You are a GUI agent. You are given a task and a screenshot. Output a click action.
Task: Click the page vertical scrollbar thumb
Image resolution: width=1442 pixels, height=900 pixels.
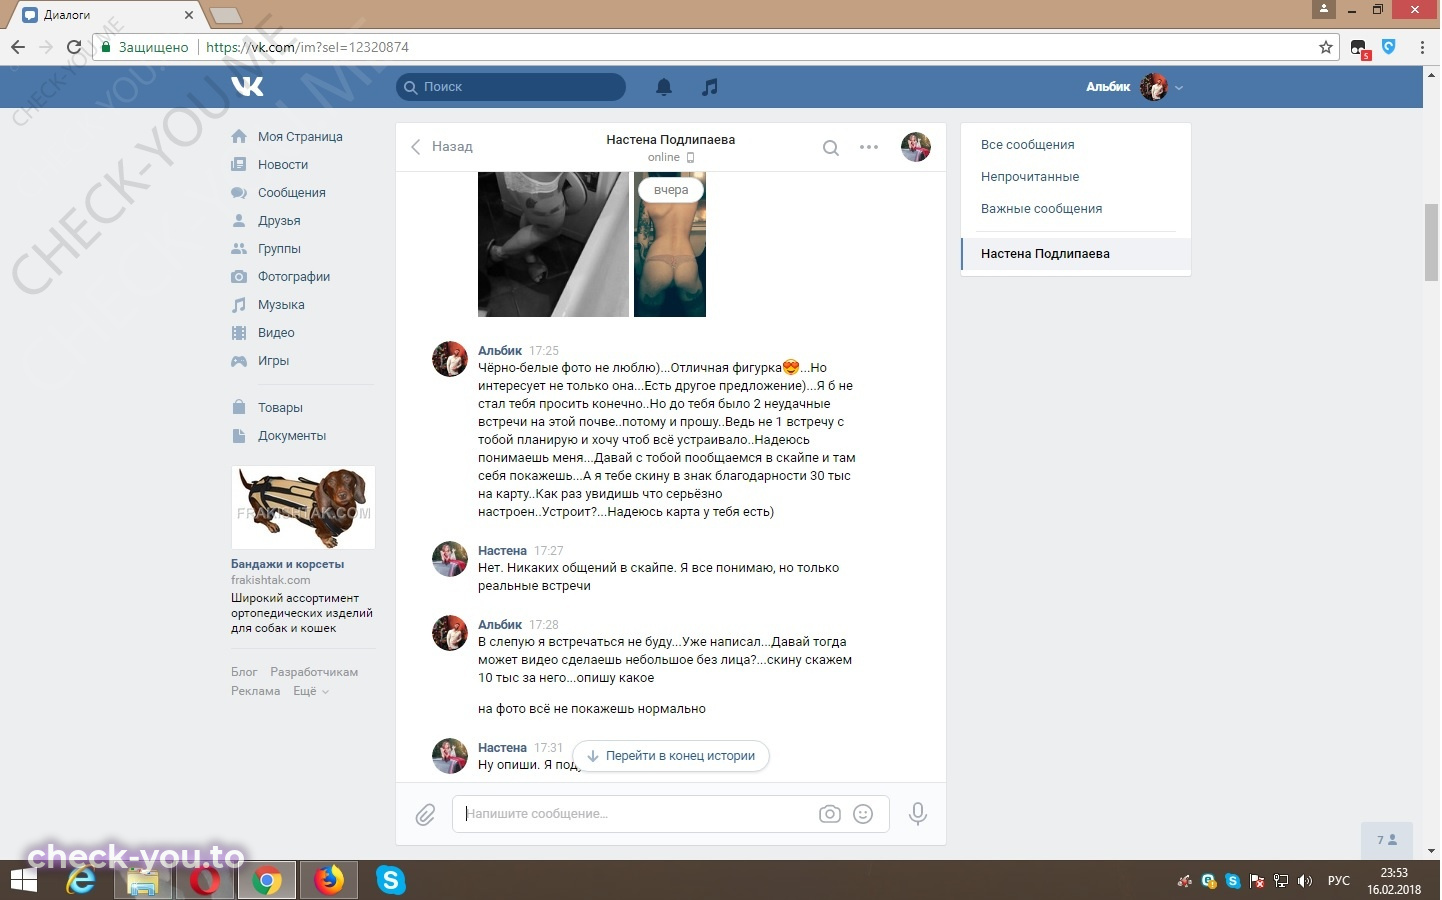[1432, 242]
